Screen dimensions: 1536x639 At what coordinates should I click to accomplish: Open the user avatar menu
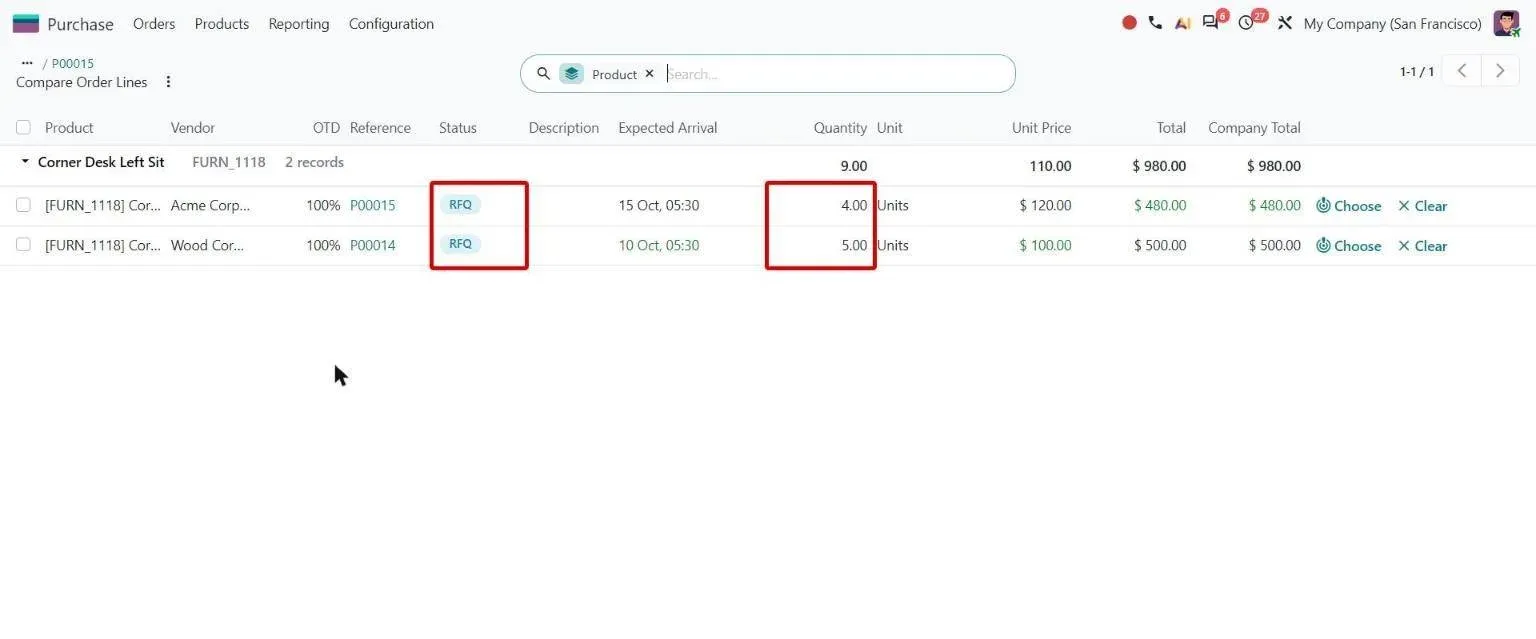1506,23
